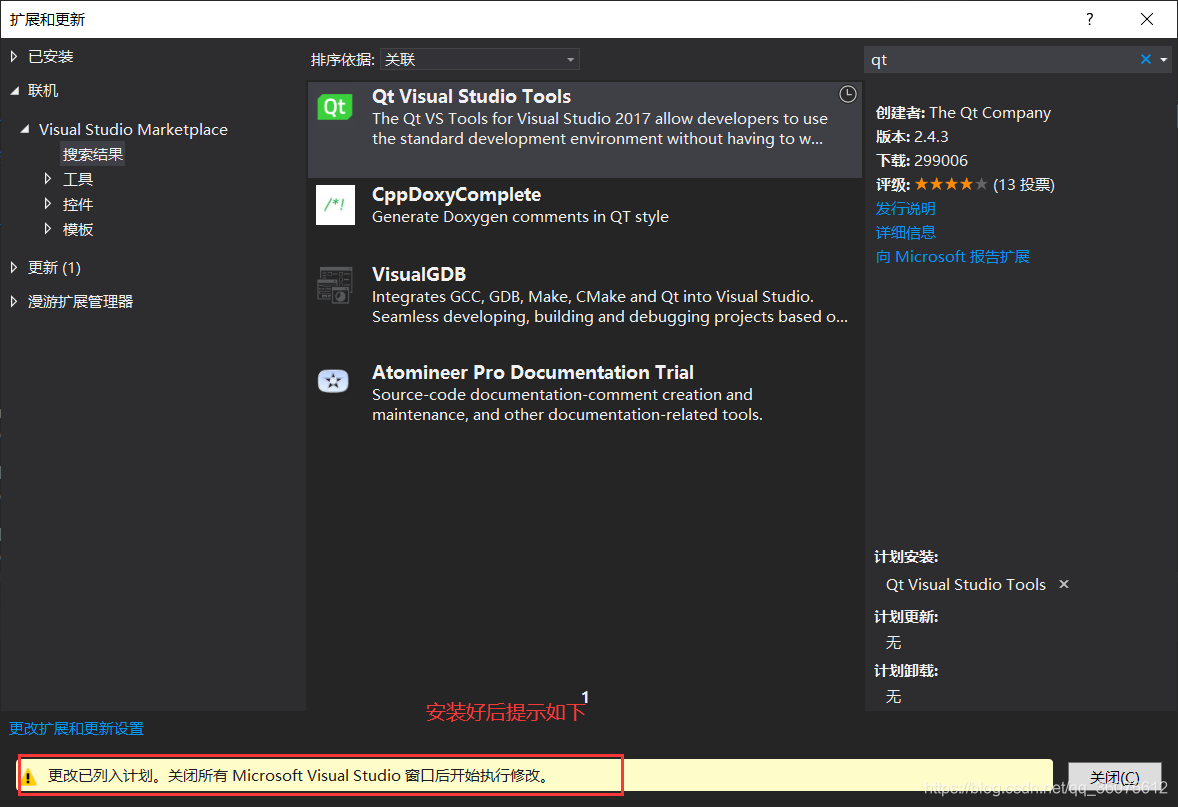
Task: Expand the 工具 subcategory
Action: pos(47,179)
